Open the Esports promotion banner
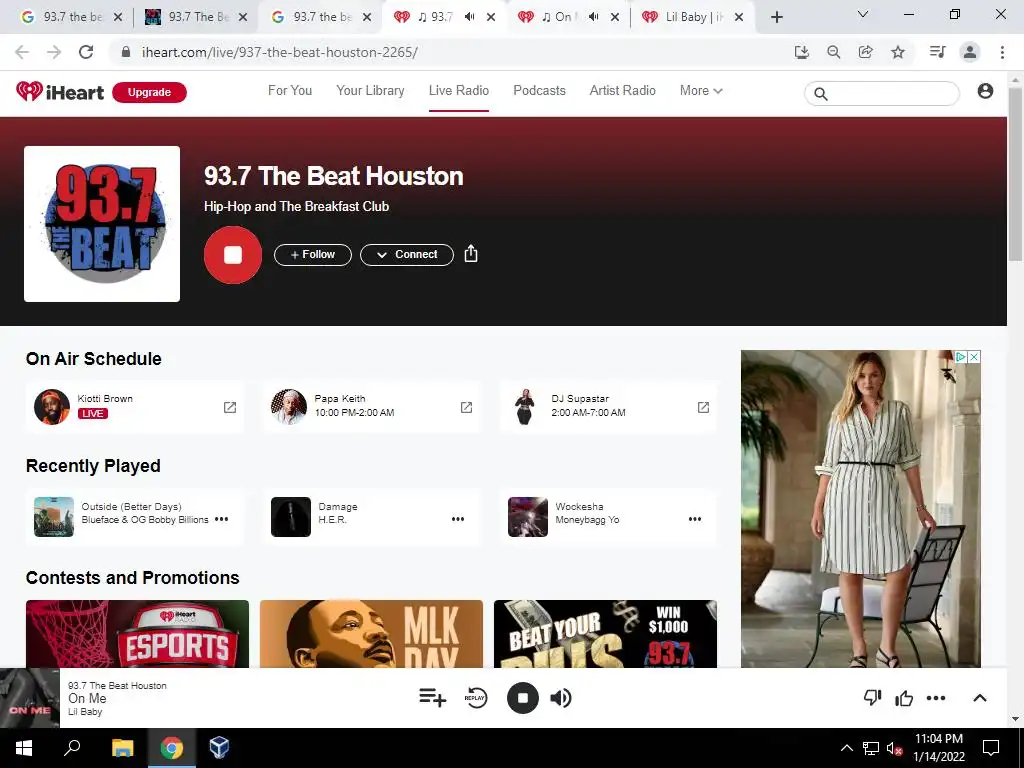The height and width of the screenshot is (768, 1024). 137,633
